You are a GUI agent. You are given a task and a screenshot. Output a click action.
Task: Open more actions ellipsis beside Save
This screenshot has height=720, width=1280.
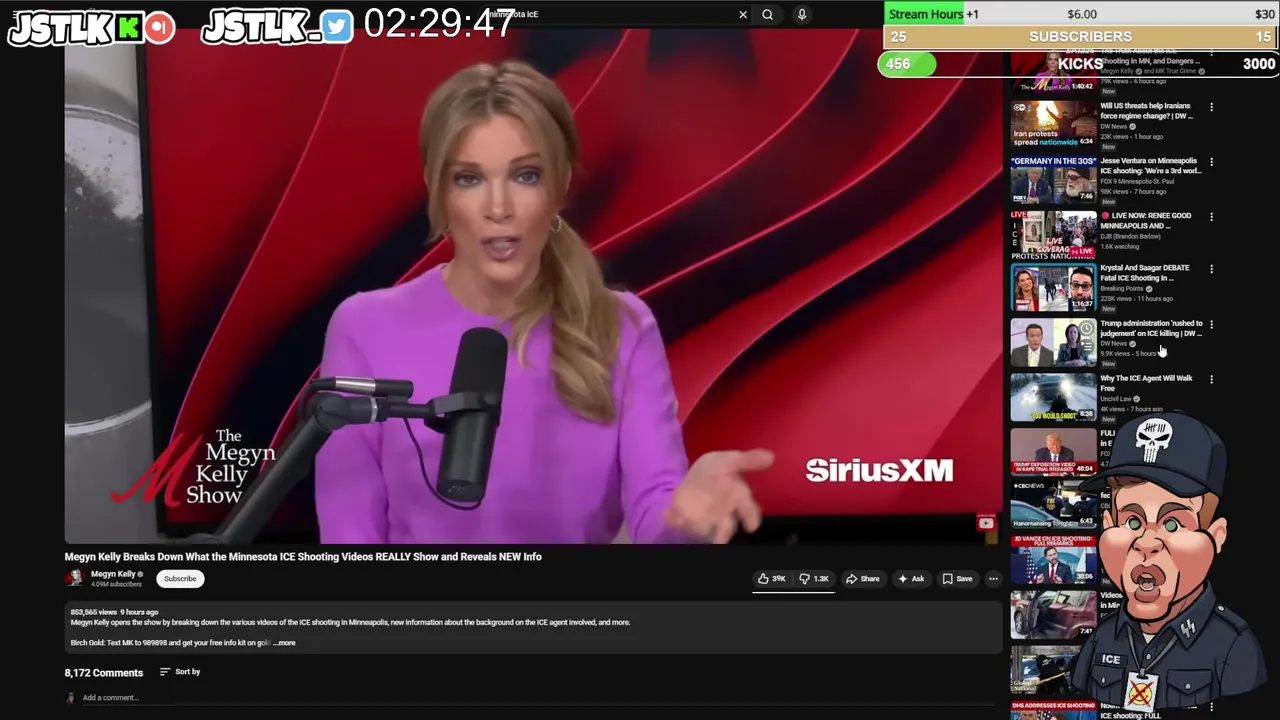[x=993, y=578]
